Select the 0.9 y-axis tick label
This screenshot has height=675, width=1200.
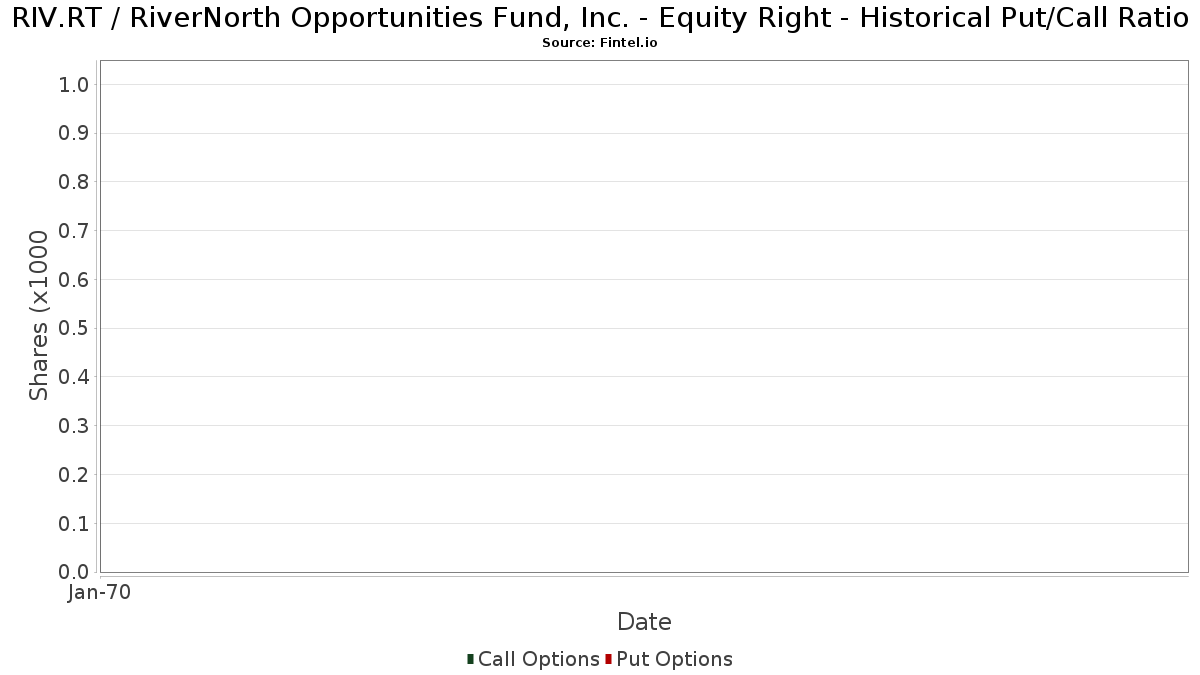point(74,134)
